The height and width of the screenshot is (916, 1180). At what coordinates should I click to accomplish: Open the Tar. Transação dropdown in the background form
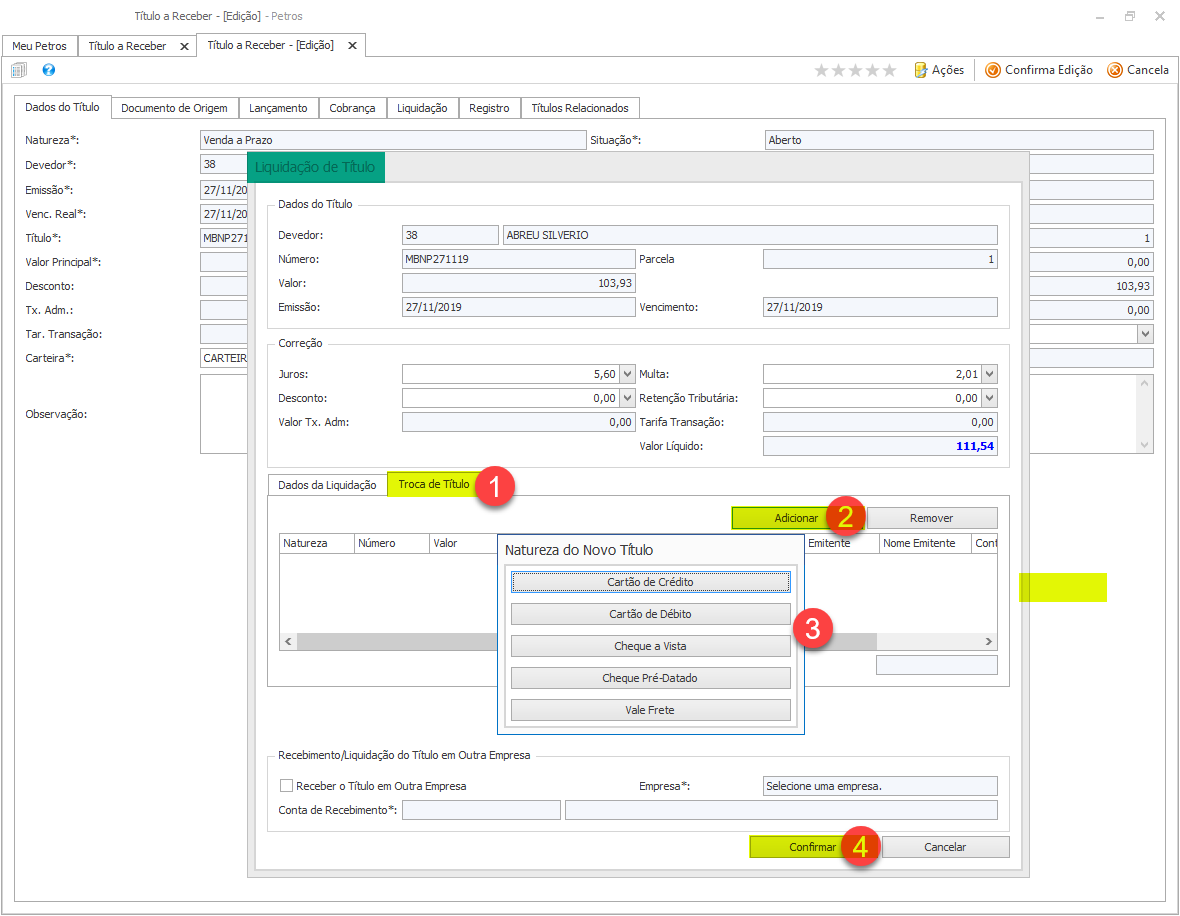[x=1145, y=333]
